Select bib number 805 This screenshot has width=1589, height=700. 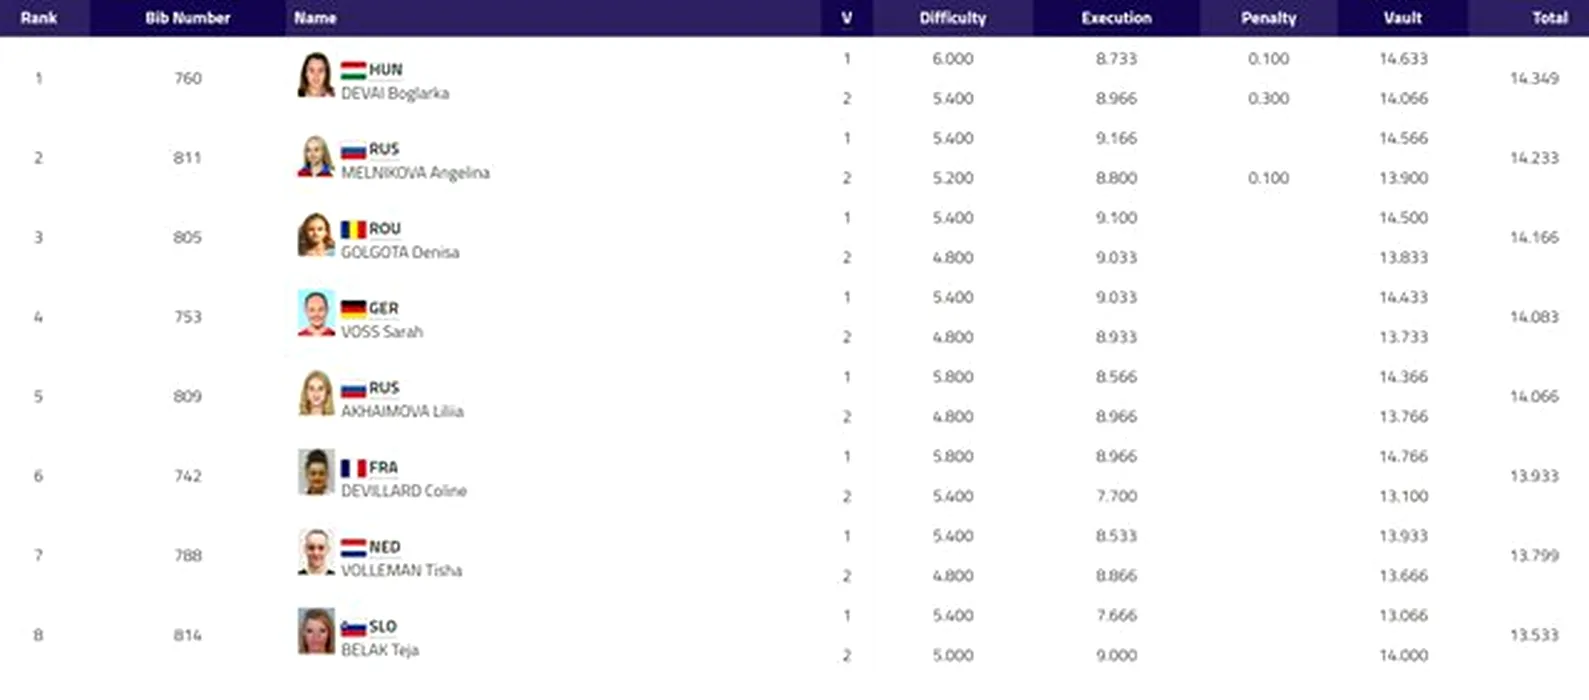[x=188, y=237]
